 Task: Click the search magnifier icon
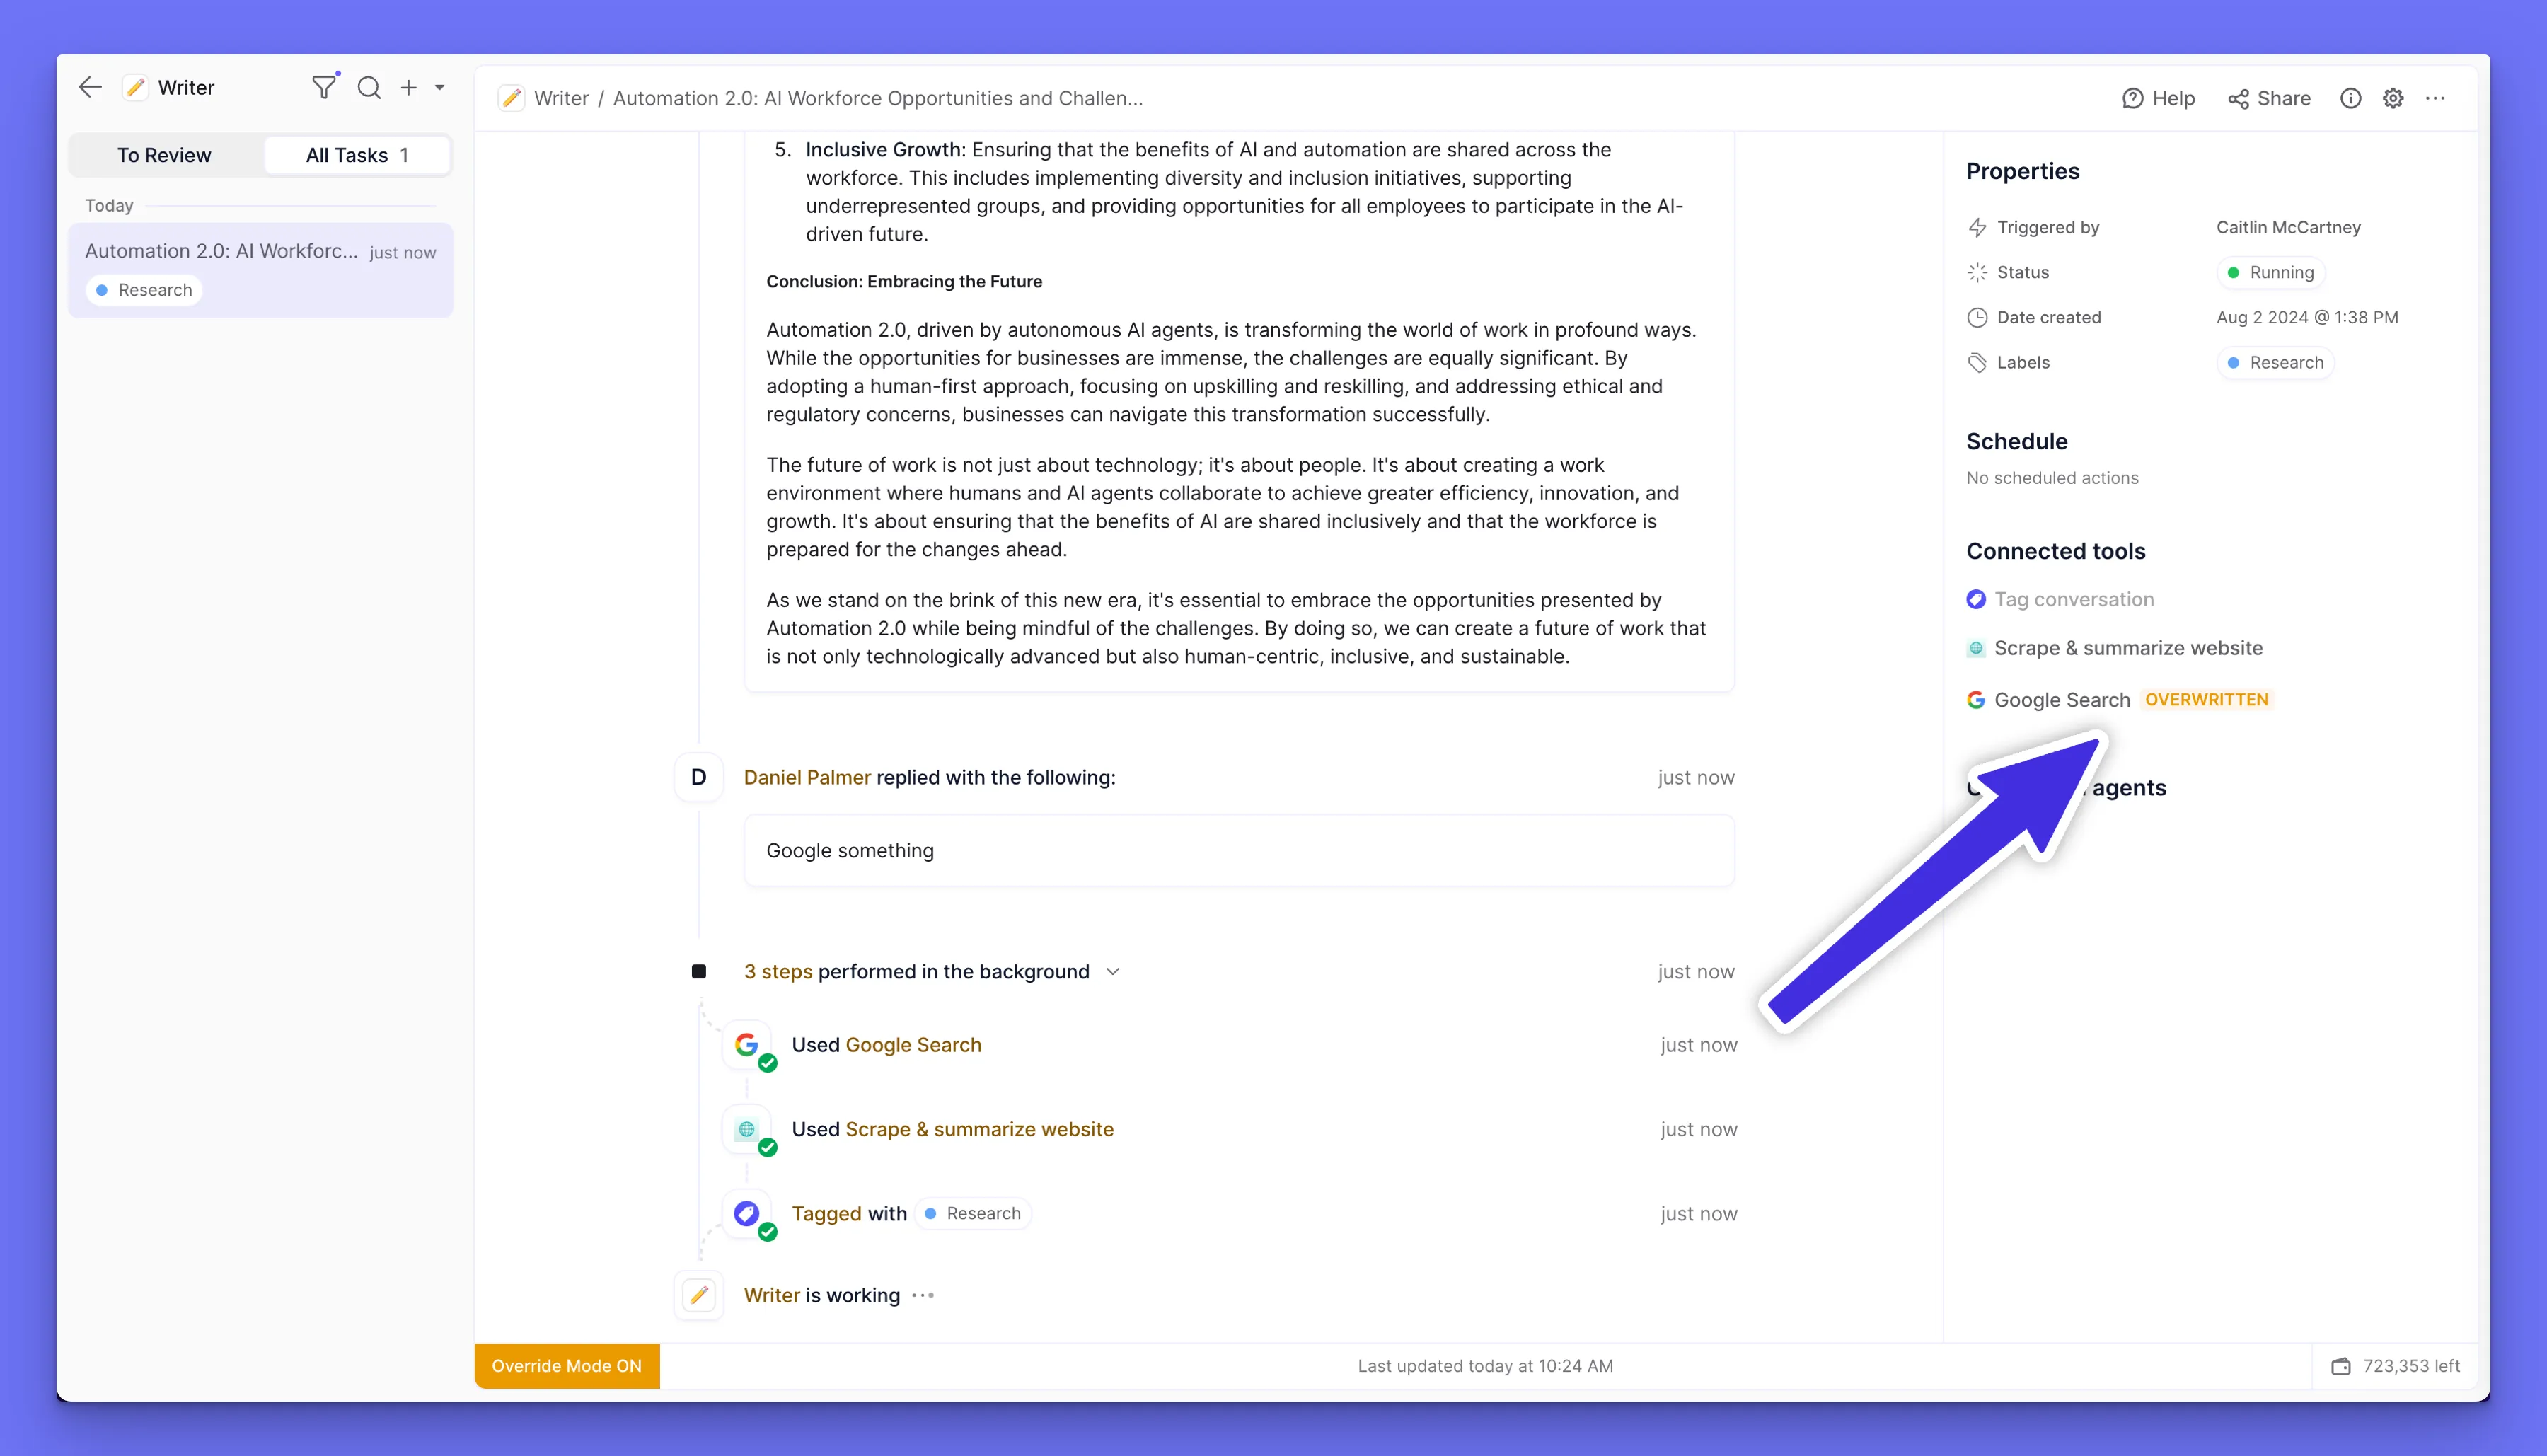369,87
